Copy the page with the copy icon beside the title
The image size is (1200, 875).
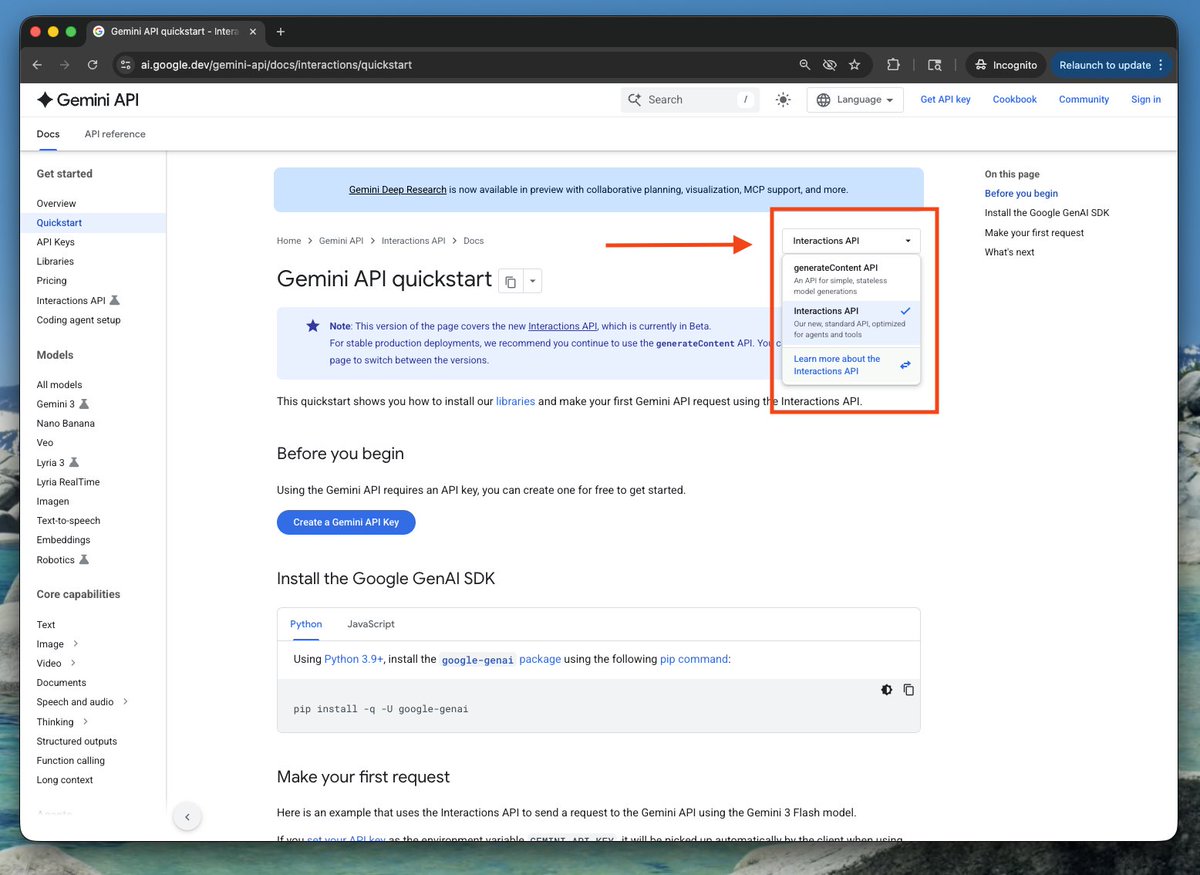click(x=511, y=282)
